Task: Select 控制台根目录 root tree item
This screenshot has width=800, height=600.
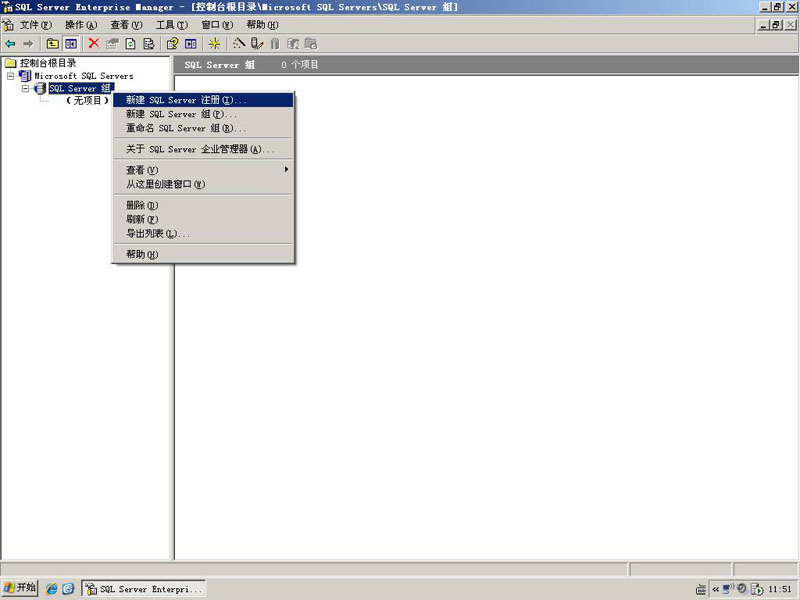Action: tap(47, 63)
